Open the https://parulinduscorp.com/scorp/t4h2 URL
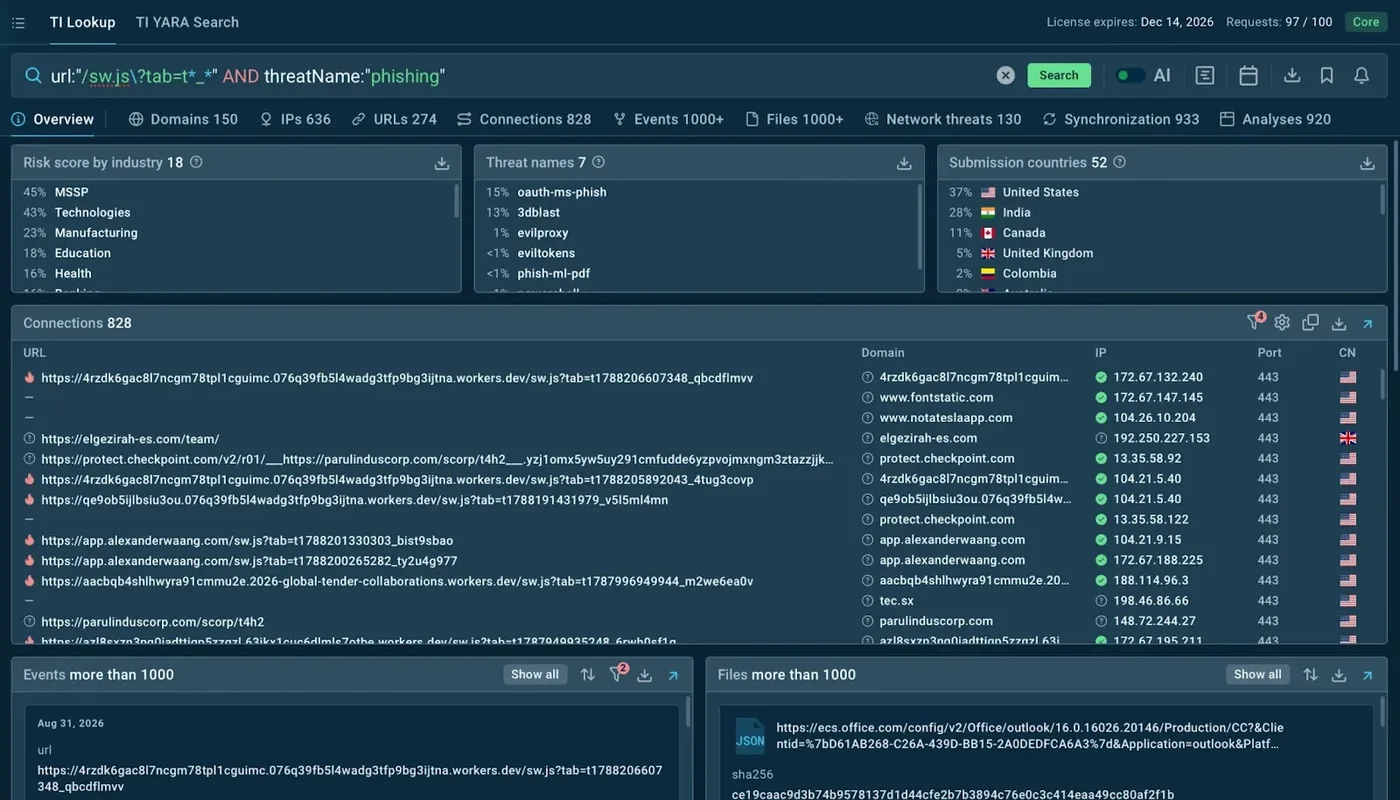 pyautogui.click(x=153, y=621)
